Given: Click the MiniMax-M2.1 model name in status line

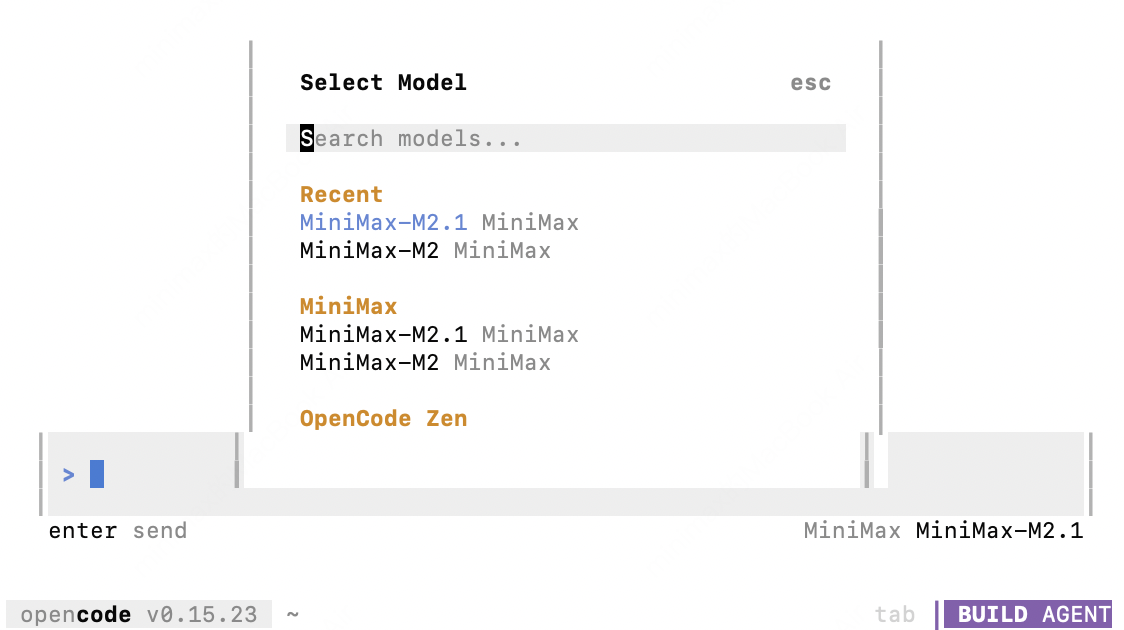Looking at the screenshot, I should tap(999, 531).
